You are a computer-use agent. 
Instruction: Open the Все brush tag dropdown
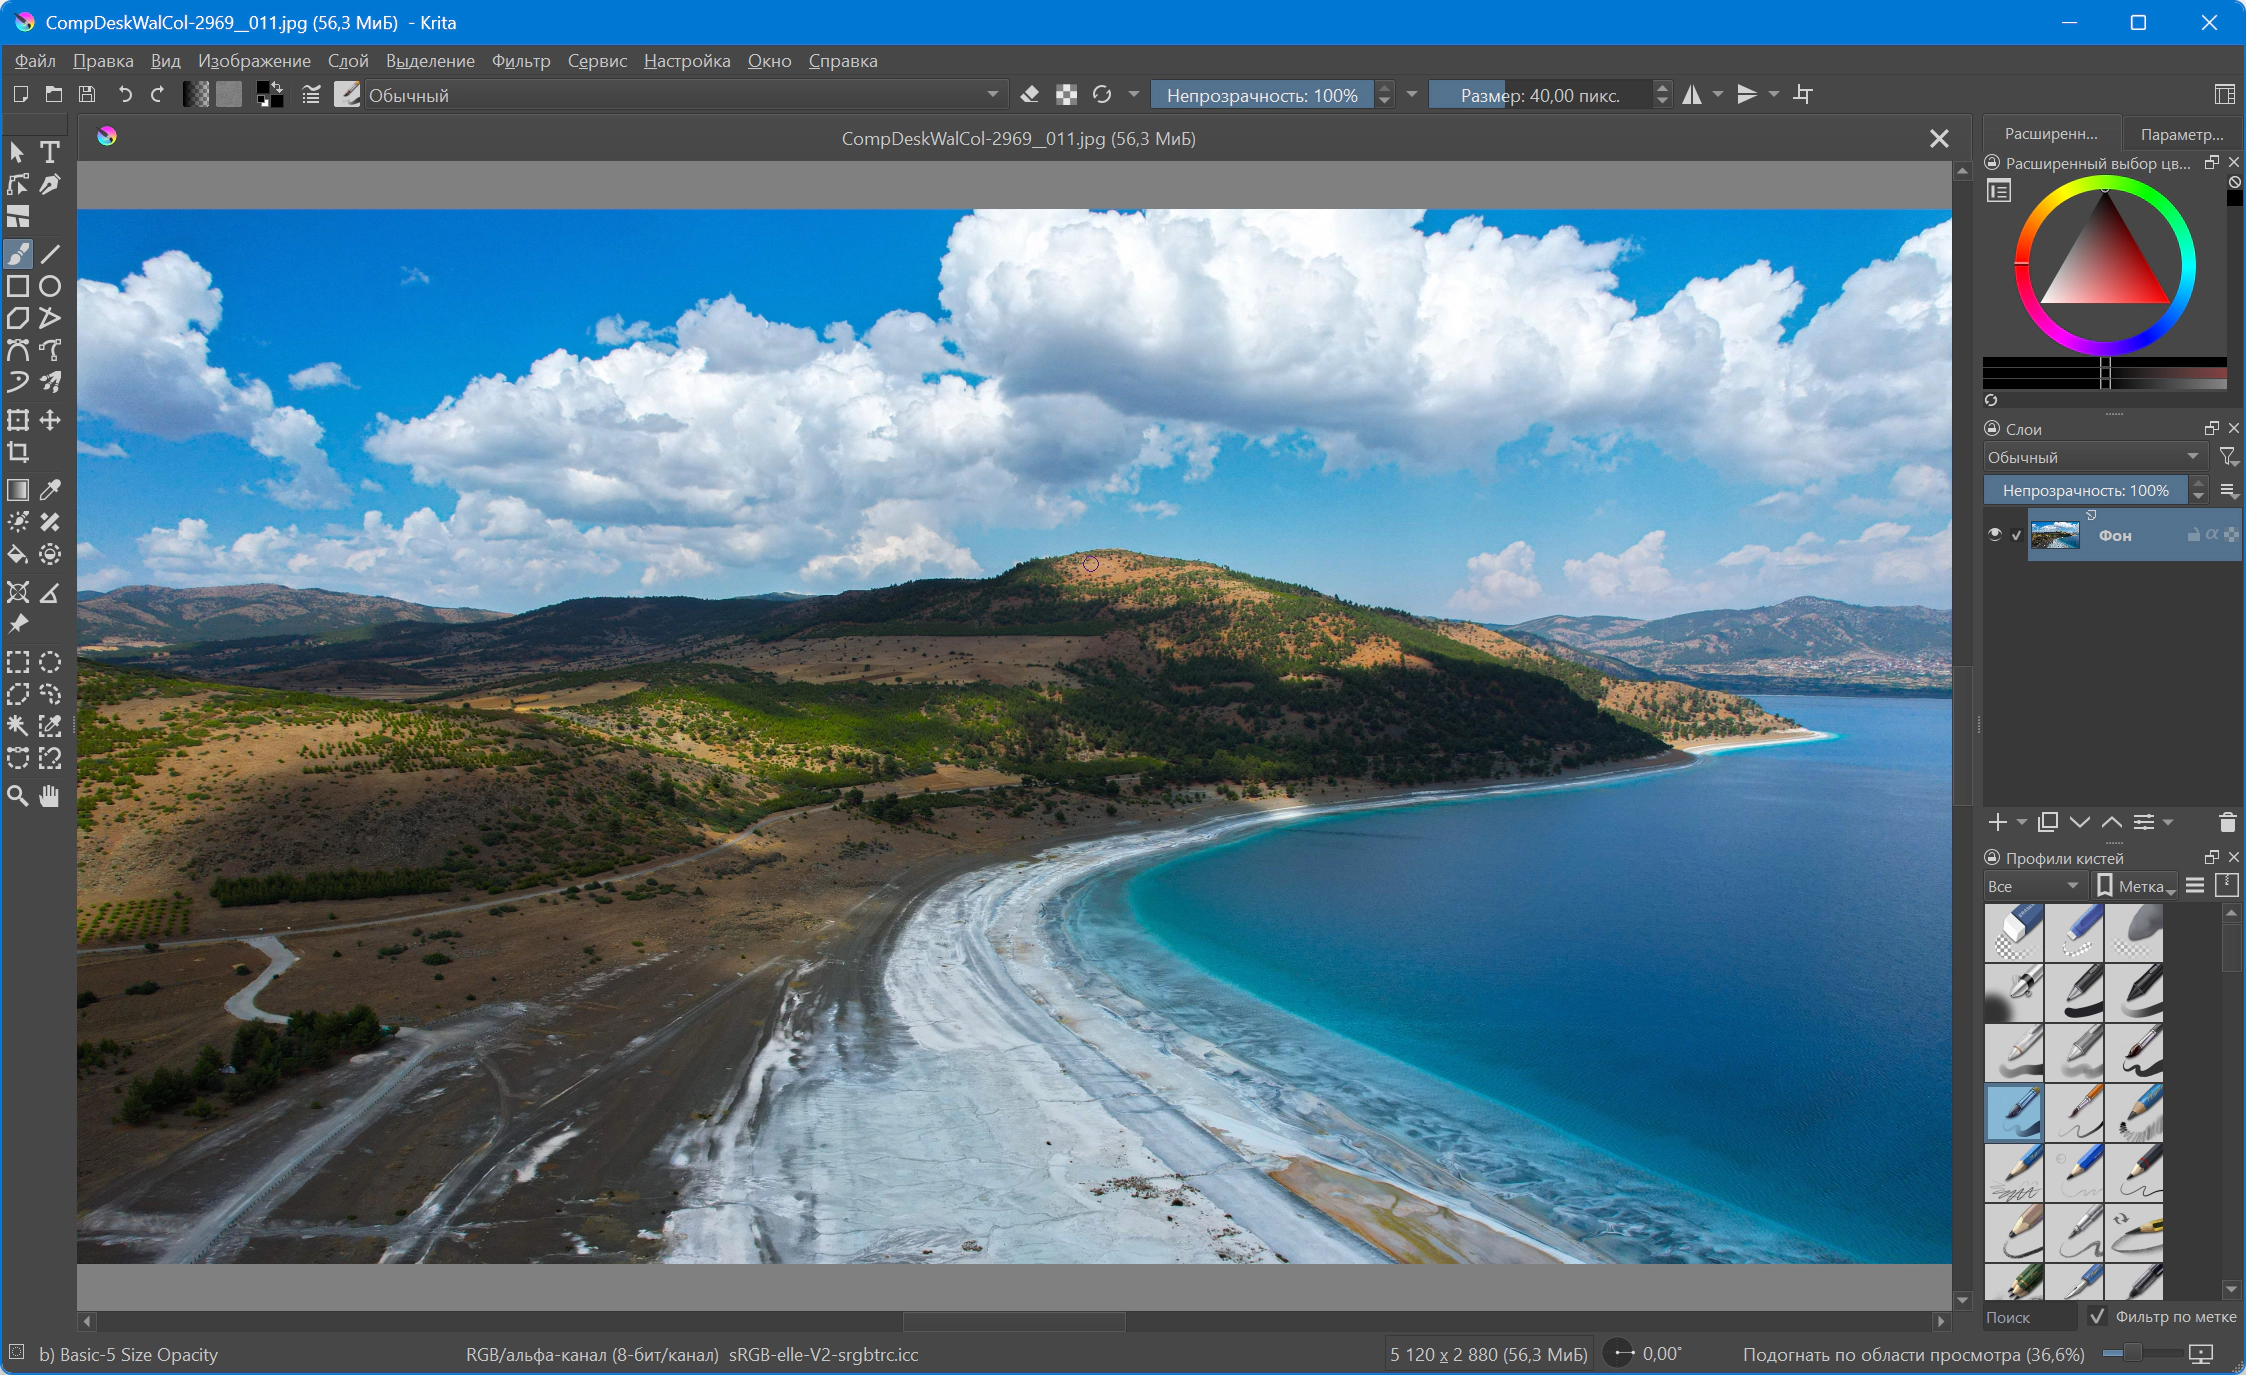tap(2034, 886)
